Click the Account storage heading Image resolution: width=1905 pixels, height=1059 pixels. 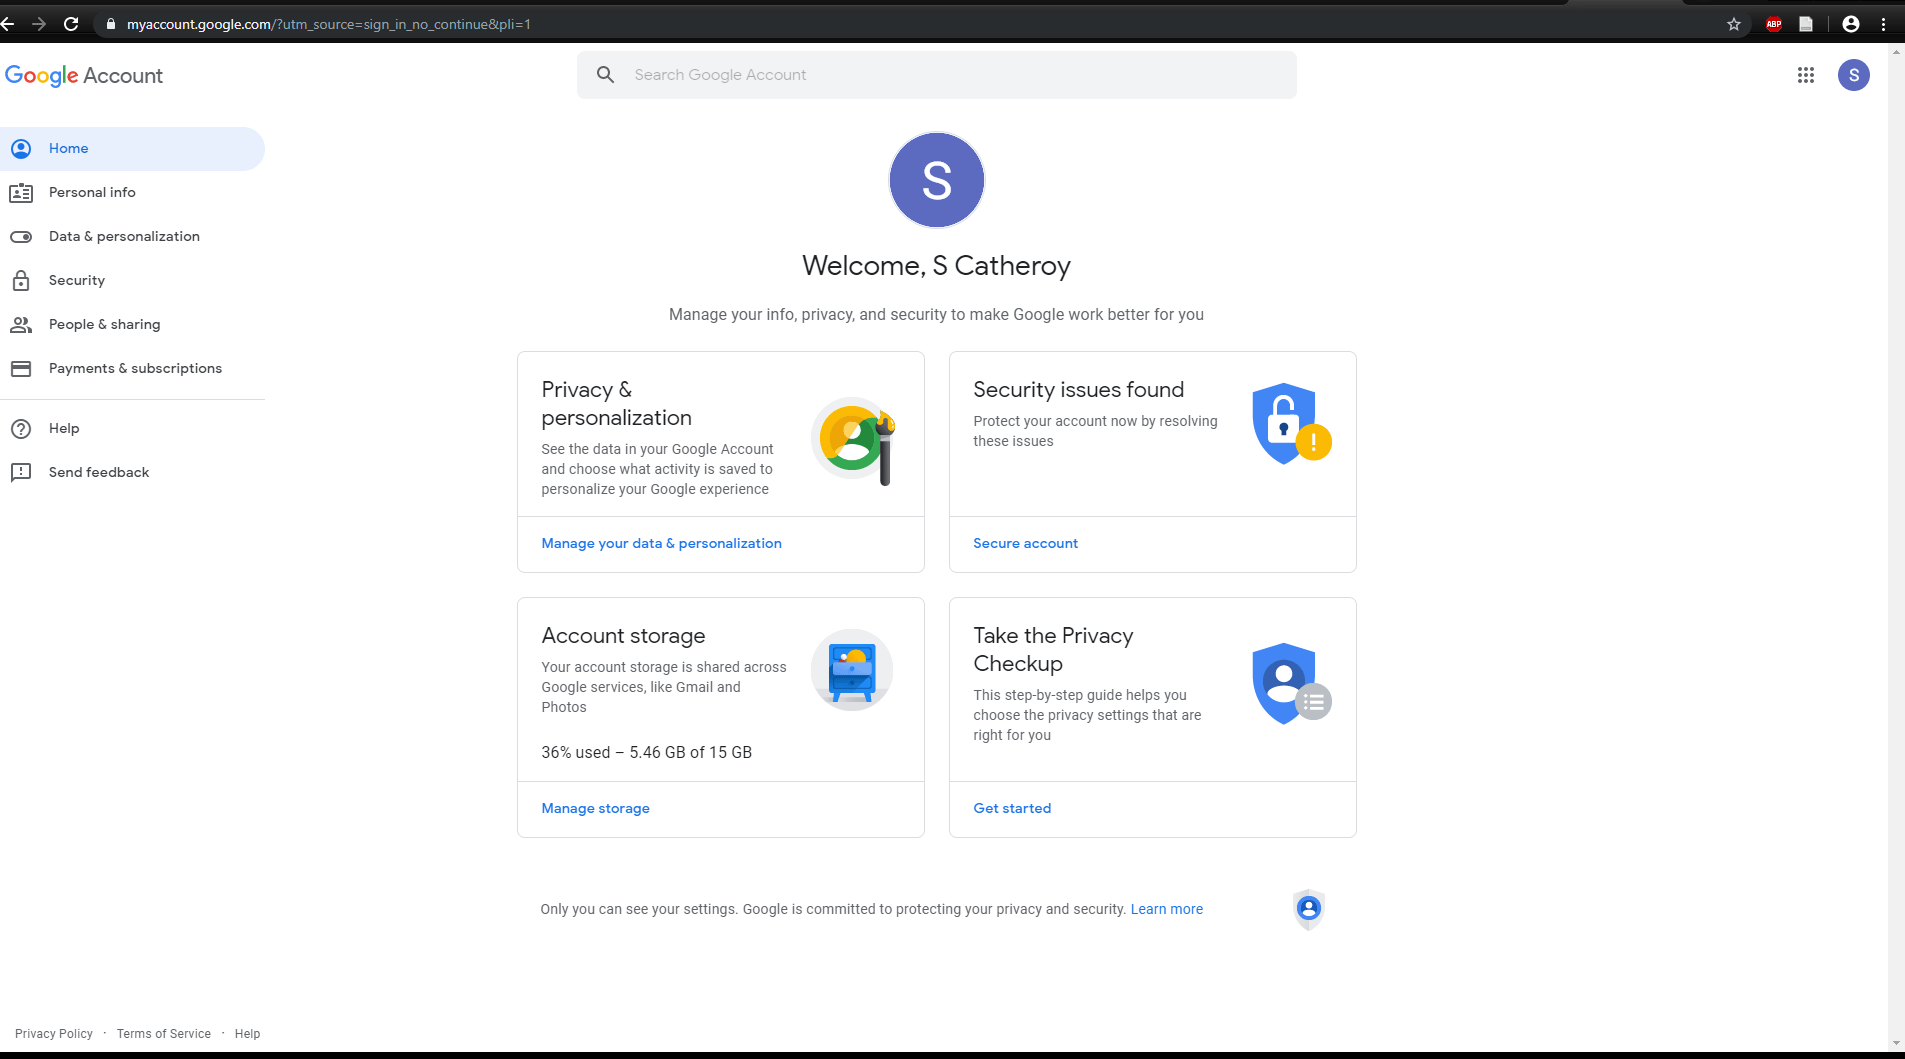(623, 636)
